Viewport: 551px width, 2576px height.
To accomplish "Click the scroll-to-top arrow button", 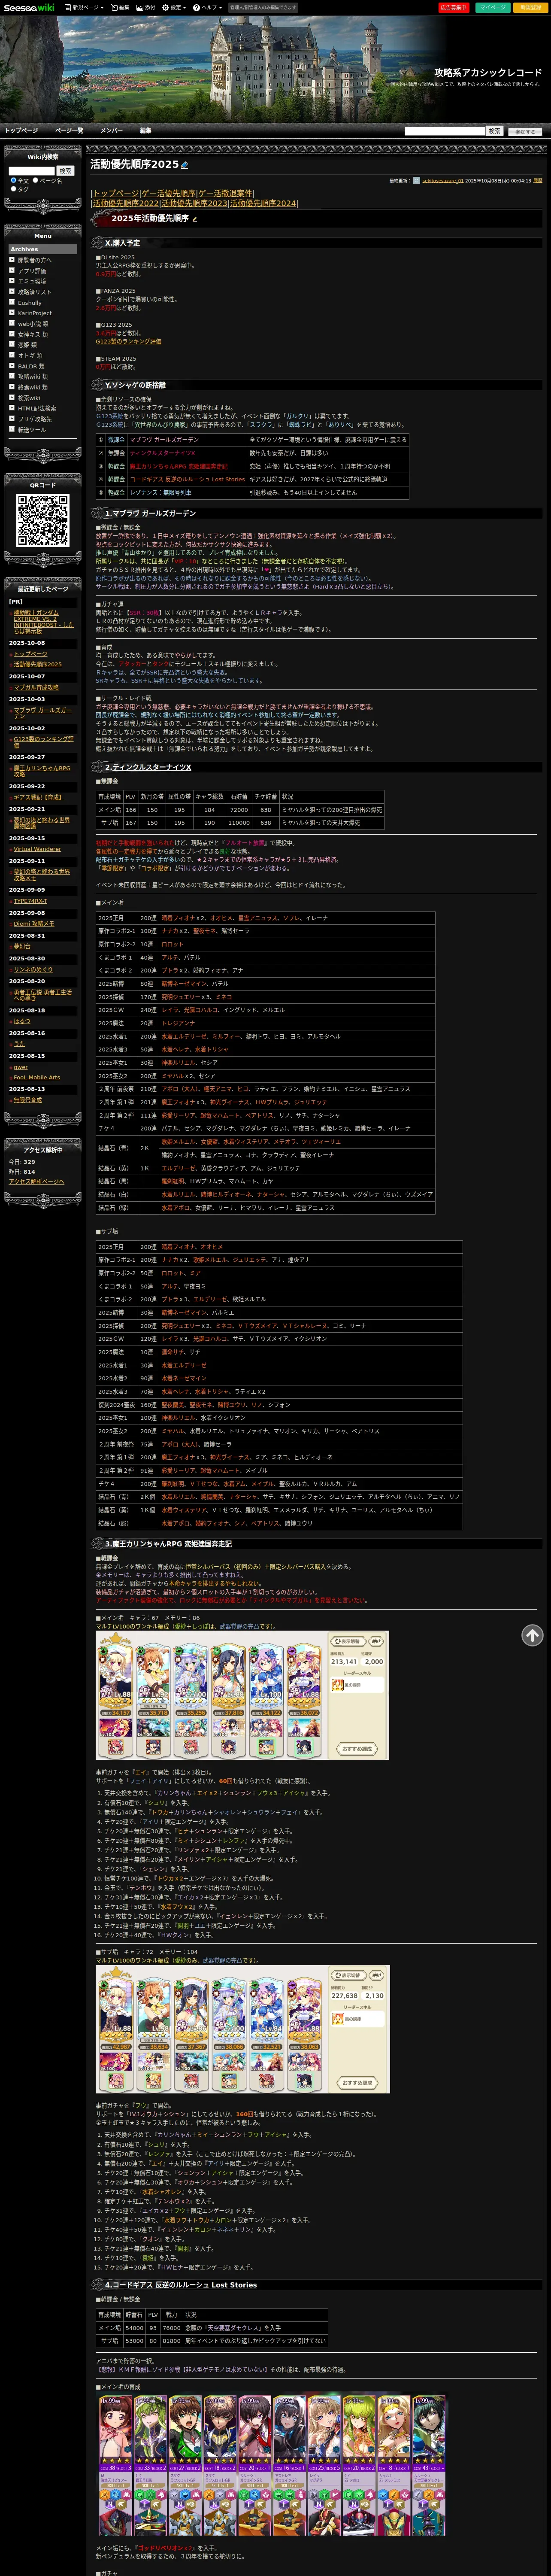I will (x=532, y=1635).
